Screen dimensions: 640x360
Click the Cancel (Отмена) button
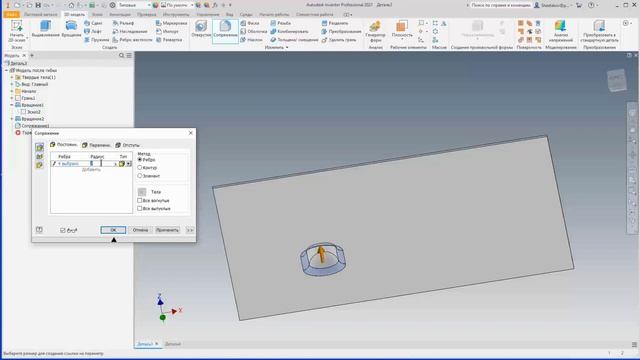pos(140,230)
